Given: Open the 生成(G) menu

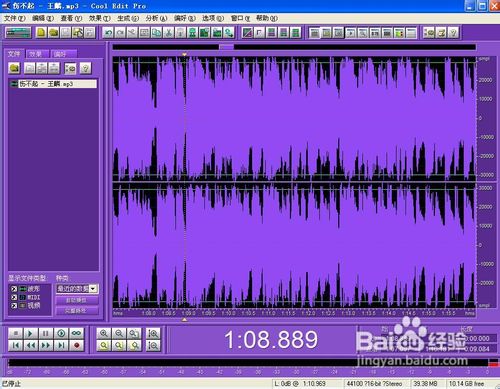Looking at the screenshot, I should 128,18.
